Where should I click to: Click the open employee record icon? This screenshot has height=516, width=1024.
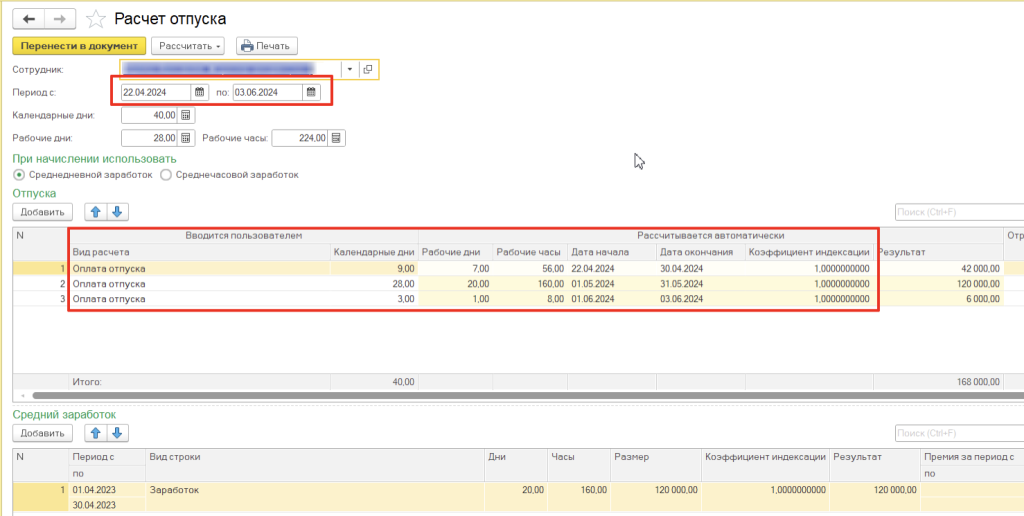pos(367,69)
